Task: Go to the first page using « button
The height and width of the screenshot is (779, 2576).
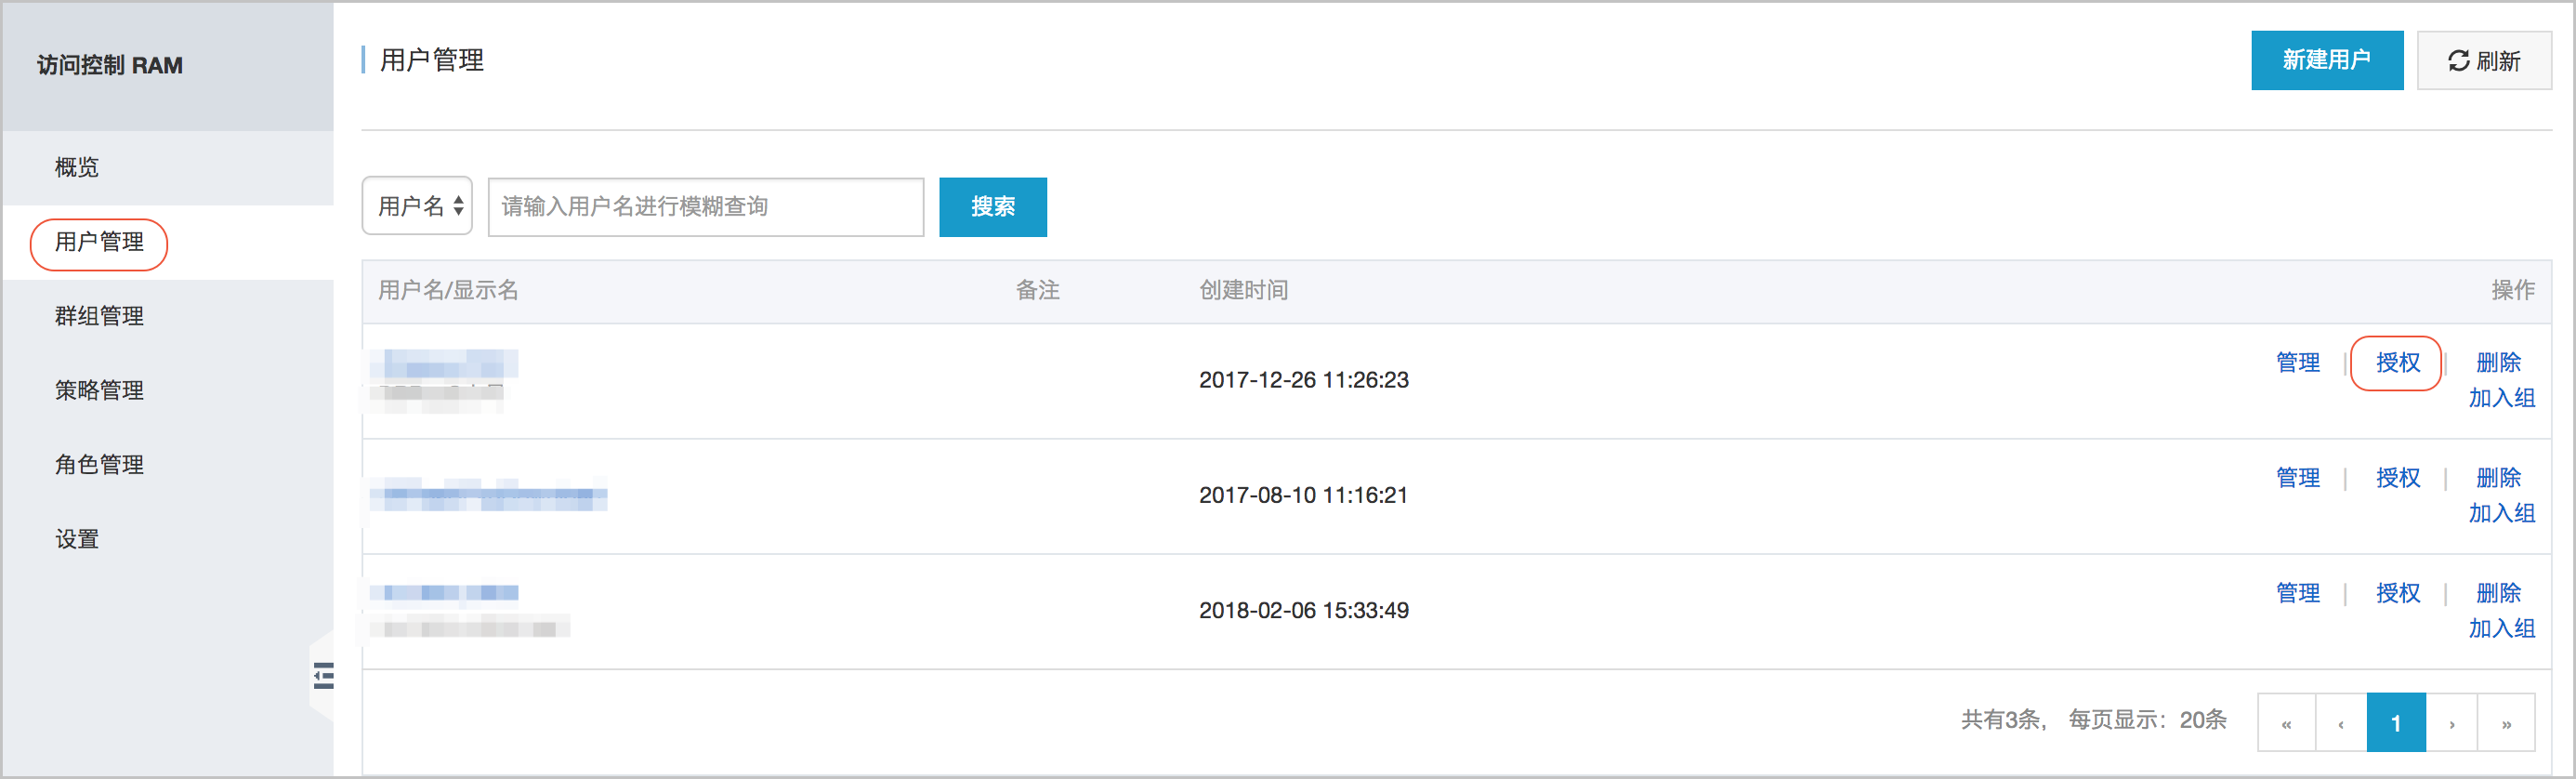Action: 2286,723
